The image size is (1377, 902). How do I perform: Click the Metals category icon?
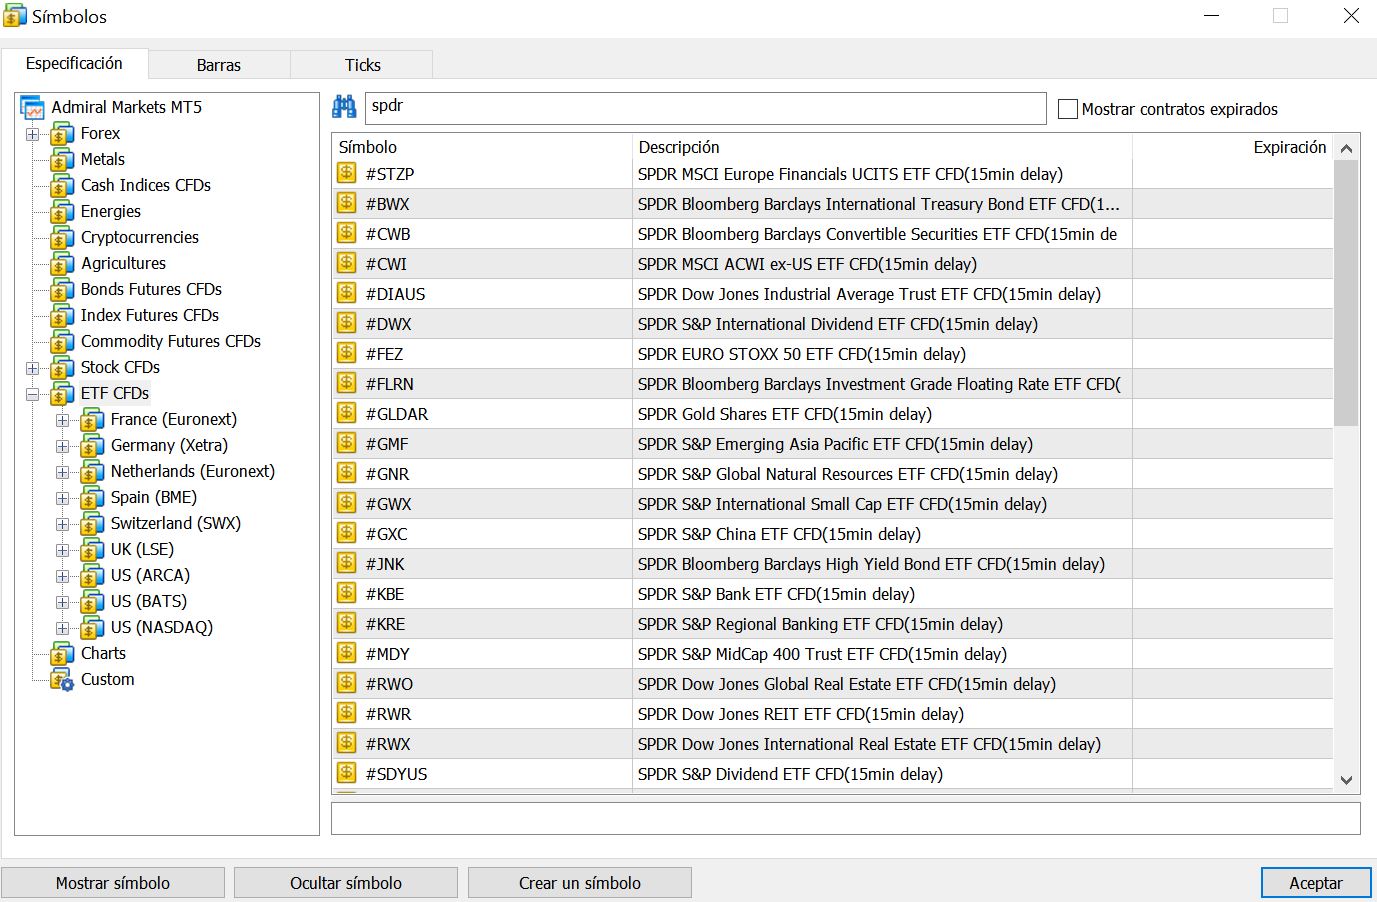(64, 159)
